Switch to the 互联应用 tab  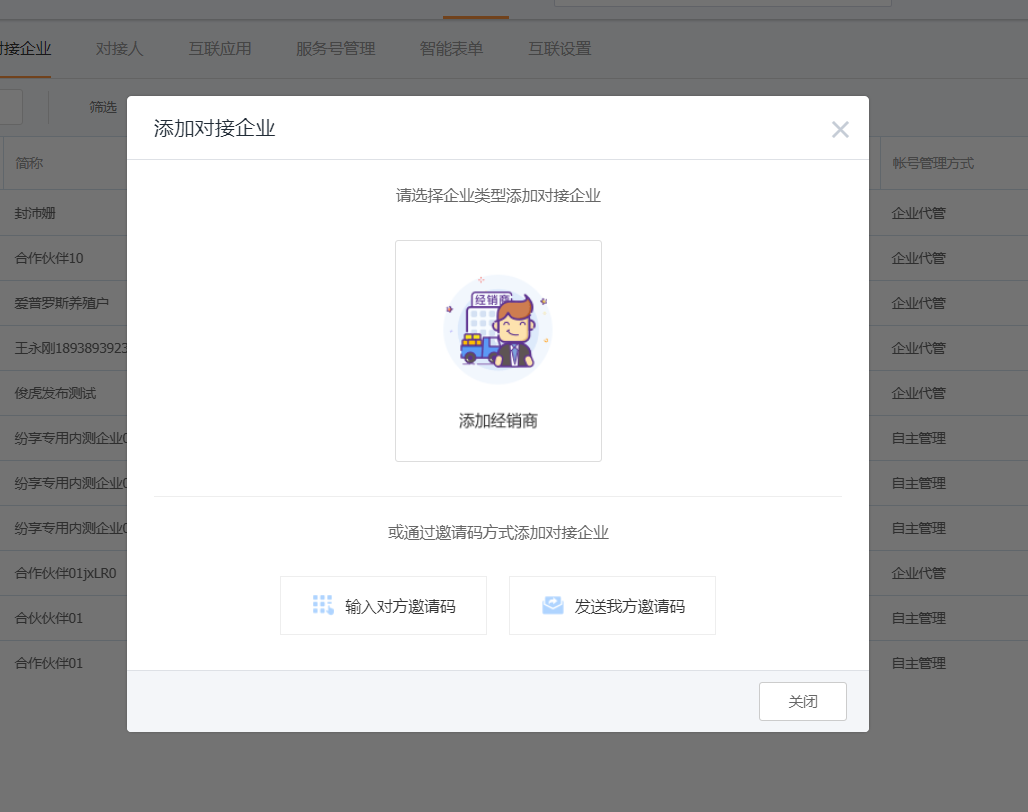click(x=220, y=48)
